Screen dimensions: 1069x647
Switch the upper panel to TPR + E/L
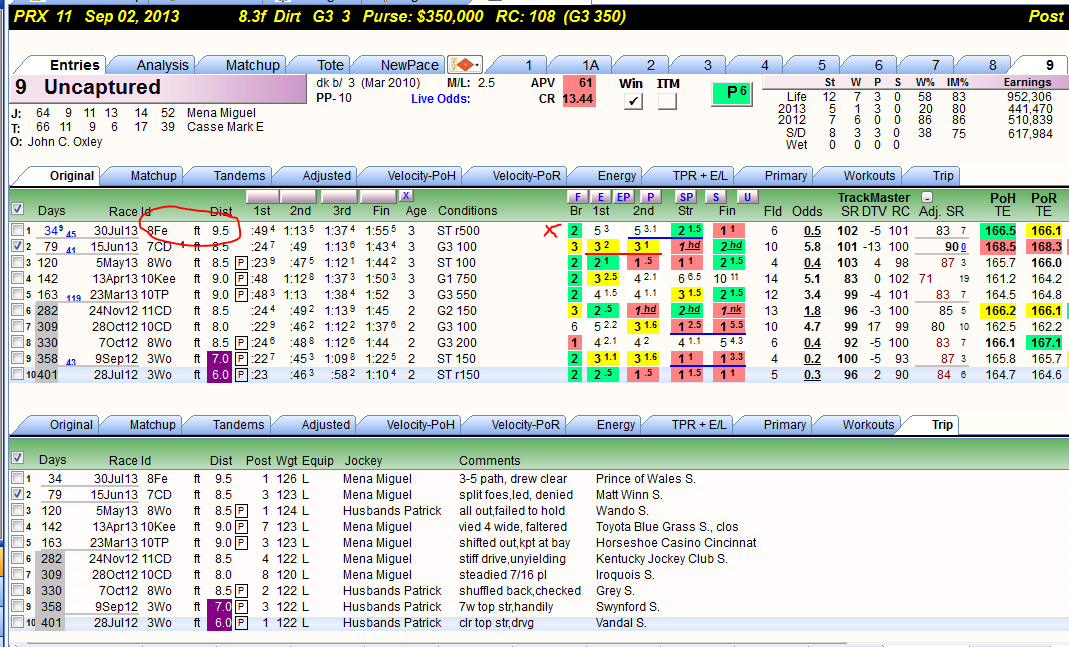pyautogui.click(x=699, y=175)
